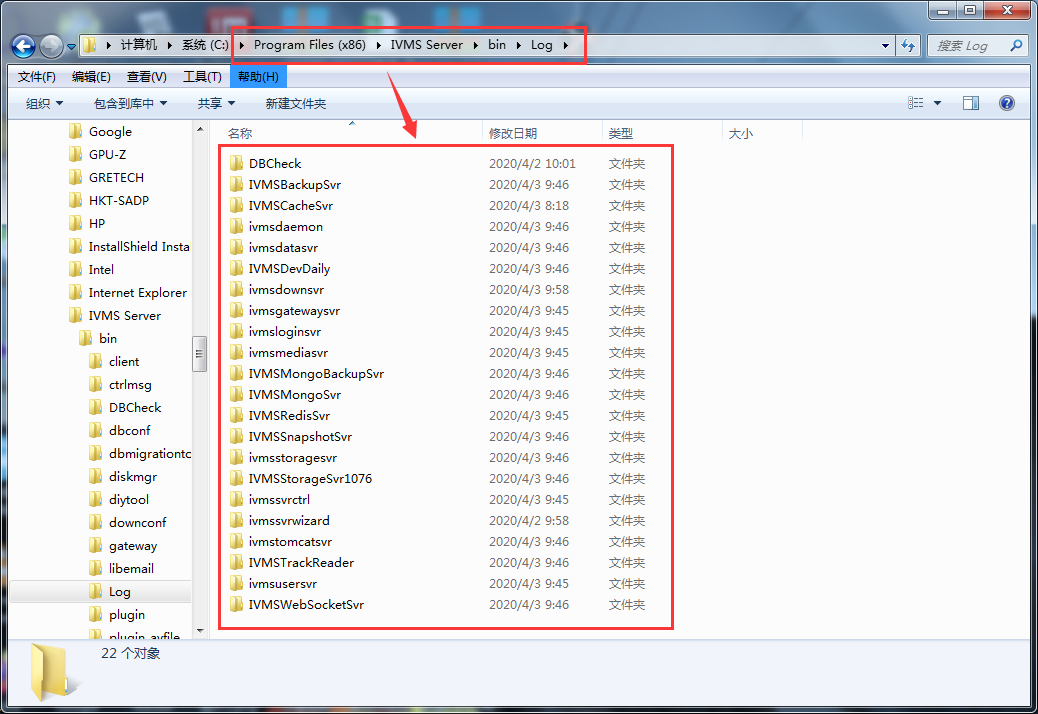This screenshot has height=714, width=1038.
Task: Click the 新建文件夹 button
Action: pos(296,103)
